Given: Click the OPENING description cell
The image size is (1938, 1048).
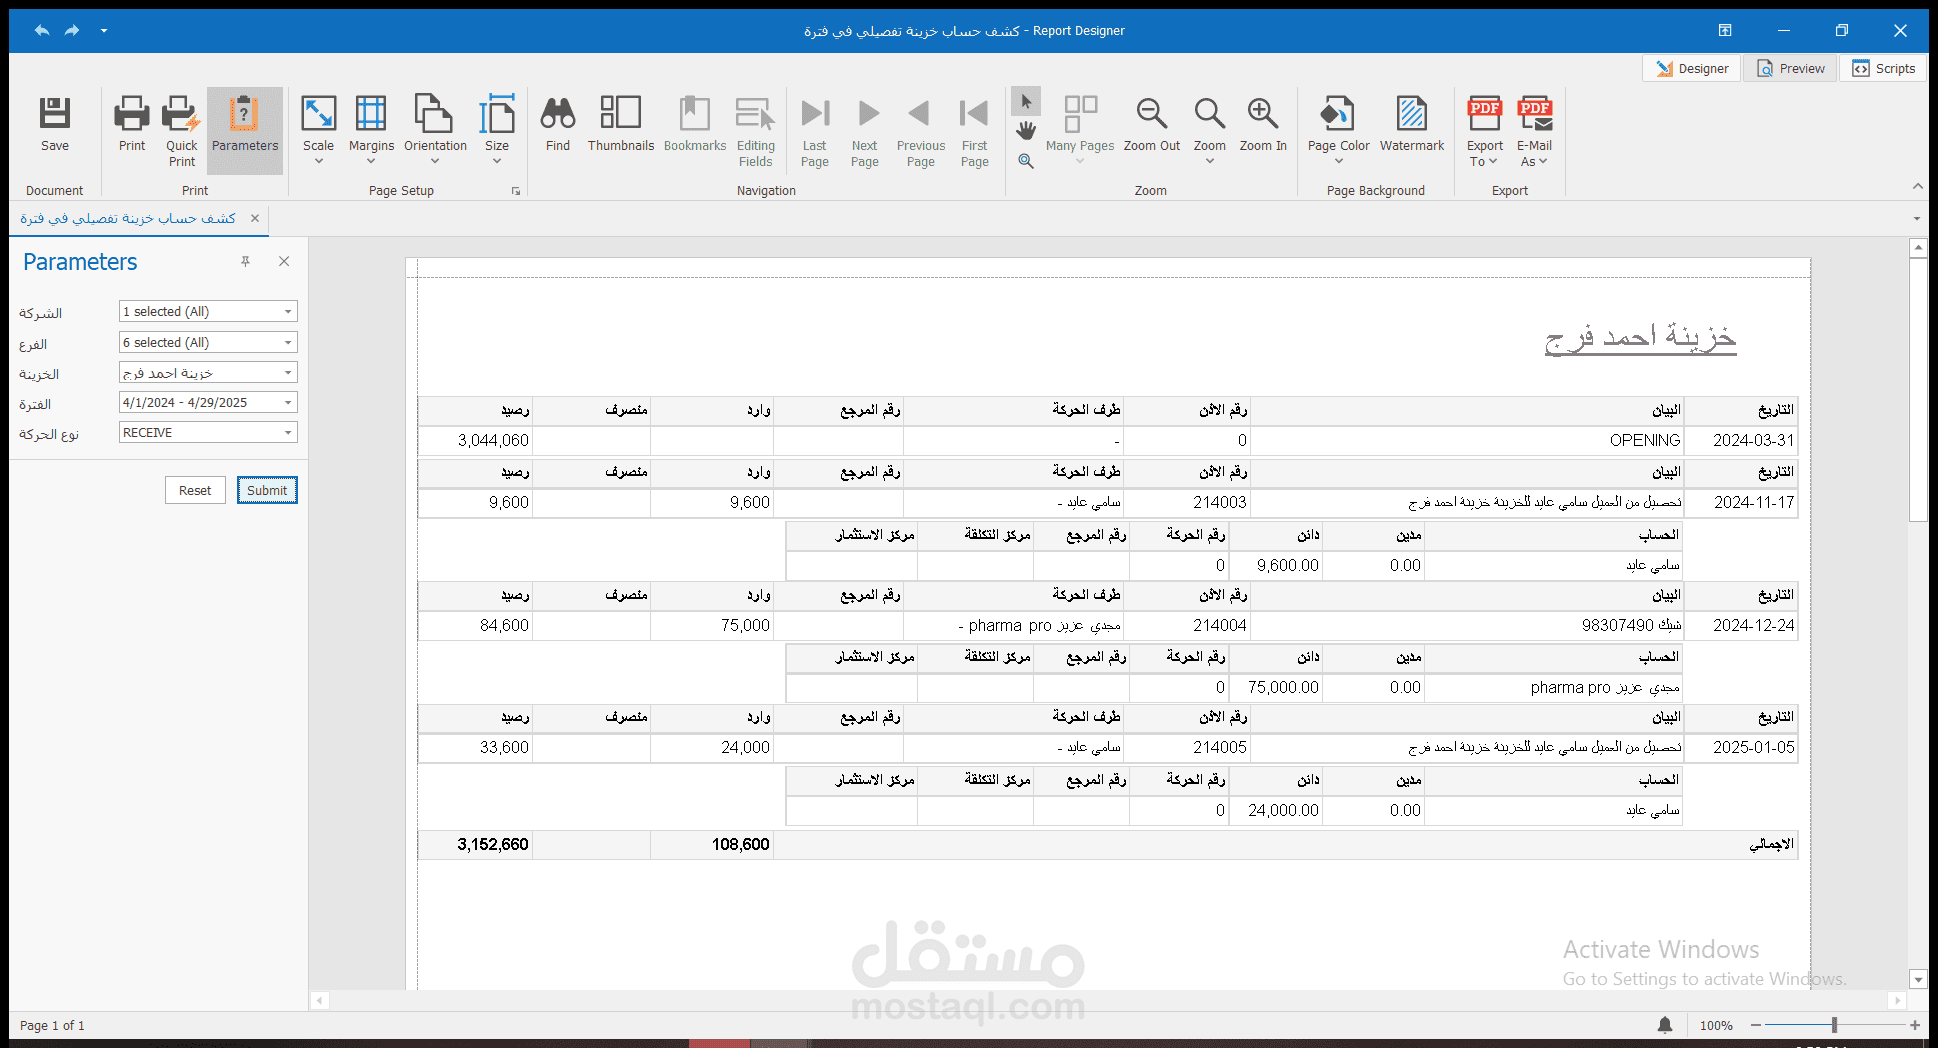Looking at the screenshot, I should 1466,440.
